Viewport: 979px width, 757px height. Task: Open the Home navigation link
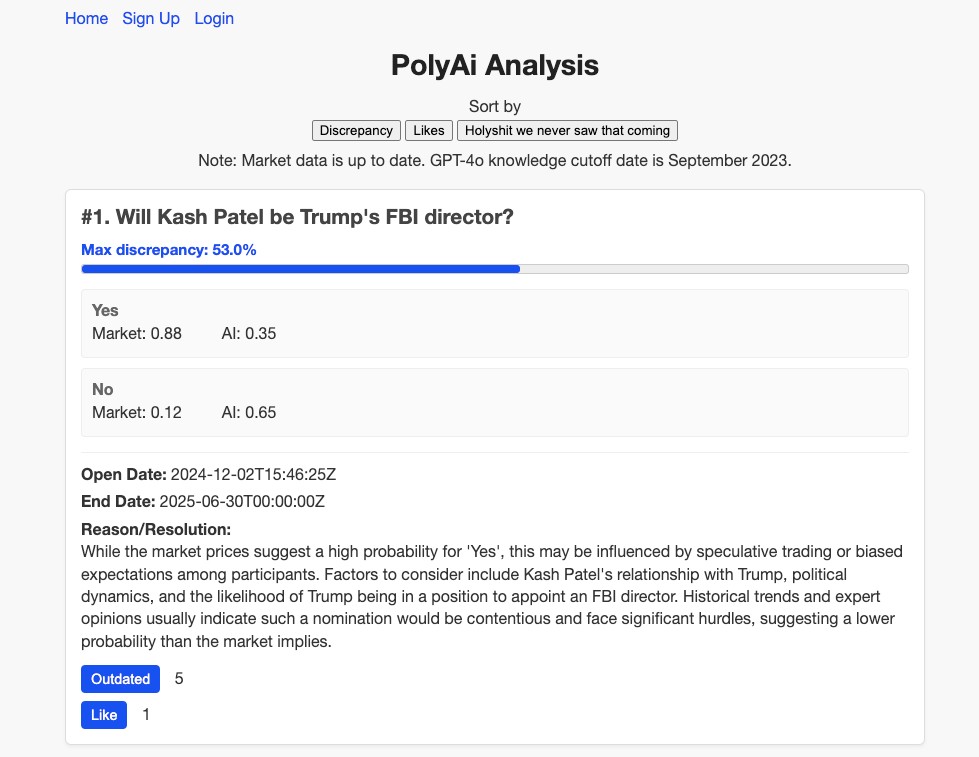86,19
